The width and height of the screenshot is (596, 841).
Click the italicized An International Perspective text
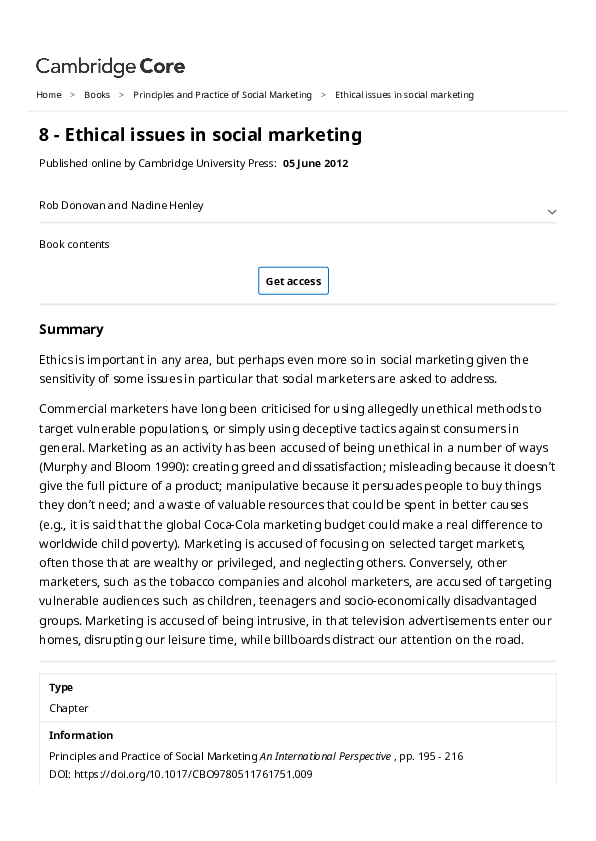[x=325, y=756]
